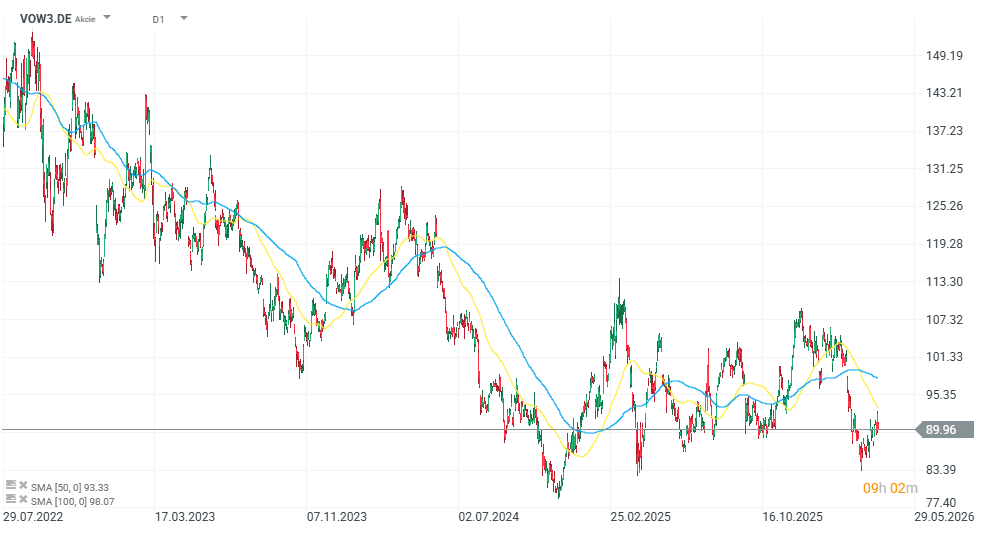986x533 pixels.
Task: Click the 125.26 price axis label
Action: click(944, 206)
